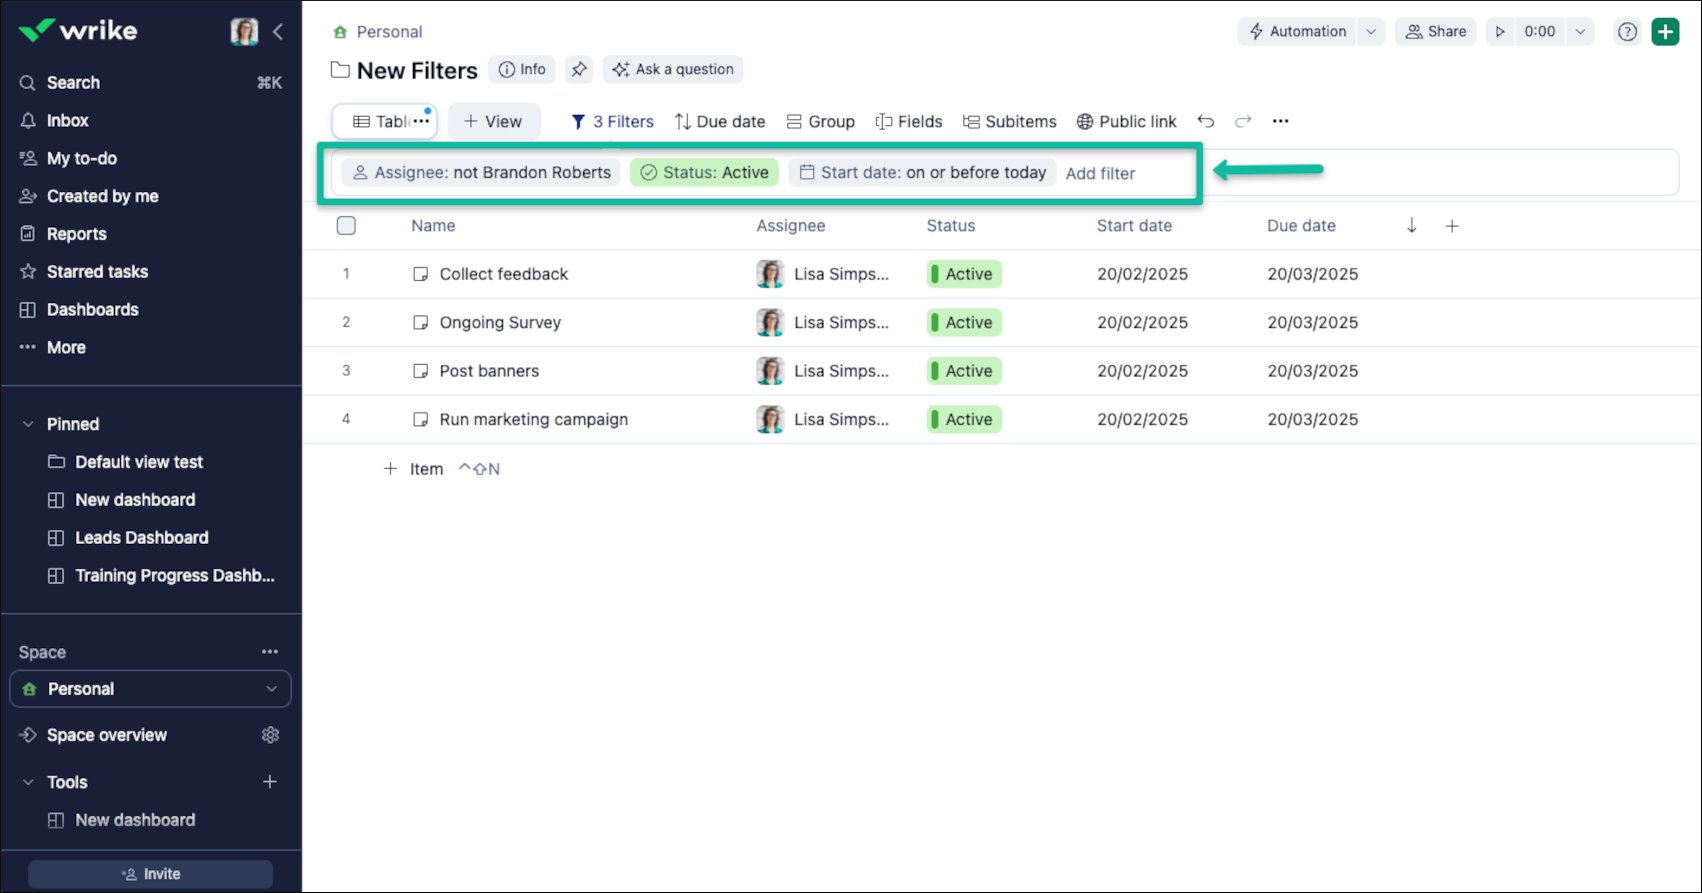
Task: Edit Start date filter chip
Action: click(x=922, y=172)
